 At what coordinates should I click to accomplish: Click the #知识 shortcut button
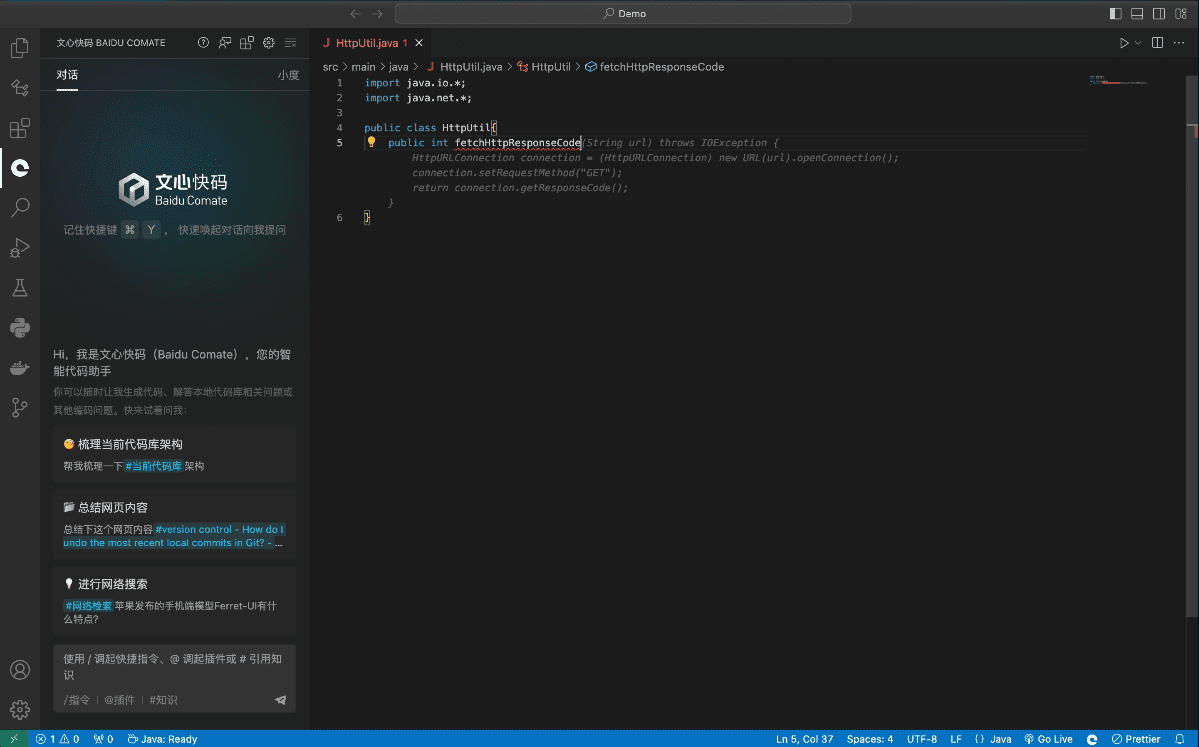[x=164, y=700]
